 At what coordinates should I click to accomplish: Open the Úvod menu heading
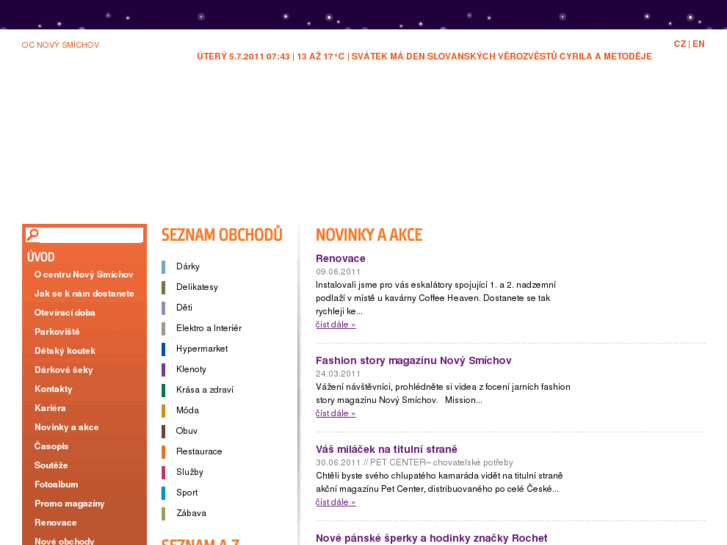point(41,256)
